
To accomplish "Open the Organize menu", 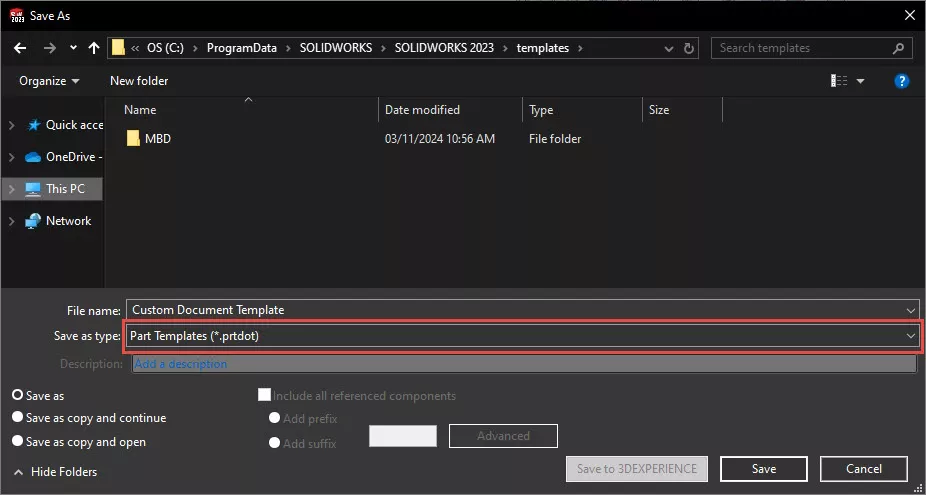I will pos(49,81).
